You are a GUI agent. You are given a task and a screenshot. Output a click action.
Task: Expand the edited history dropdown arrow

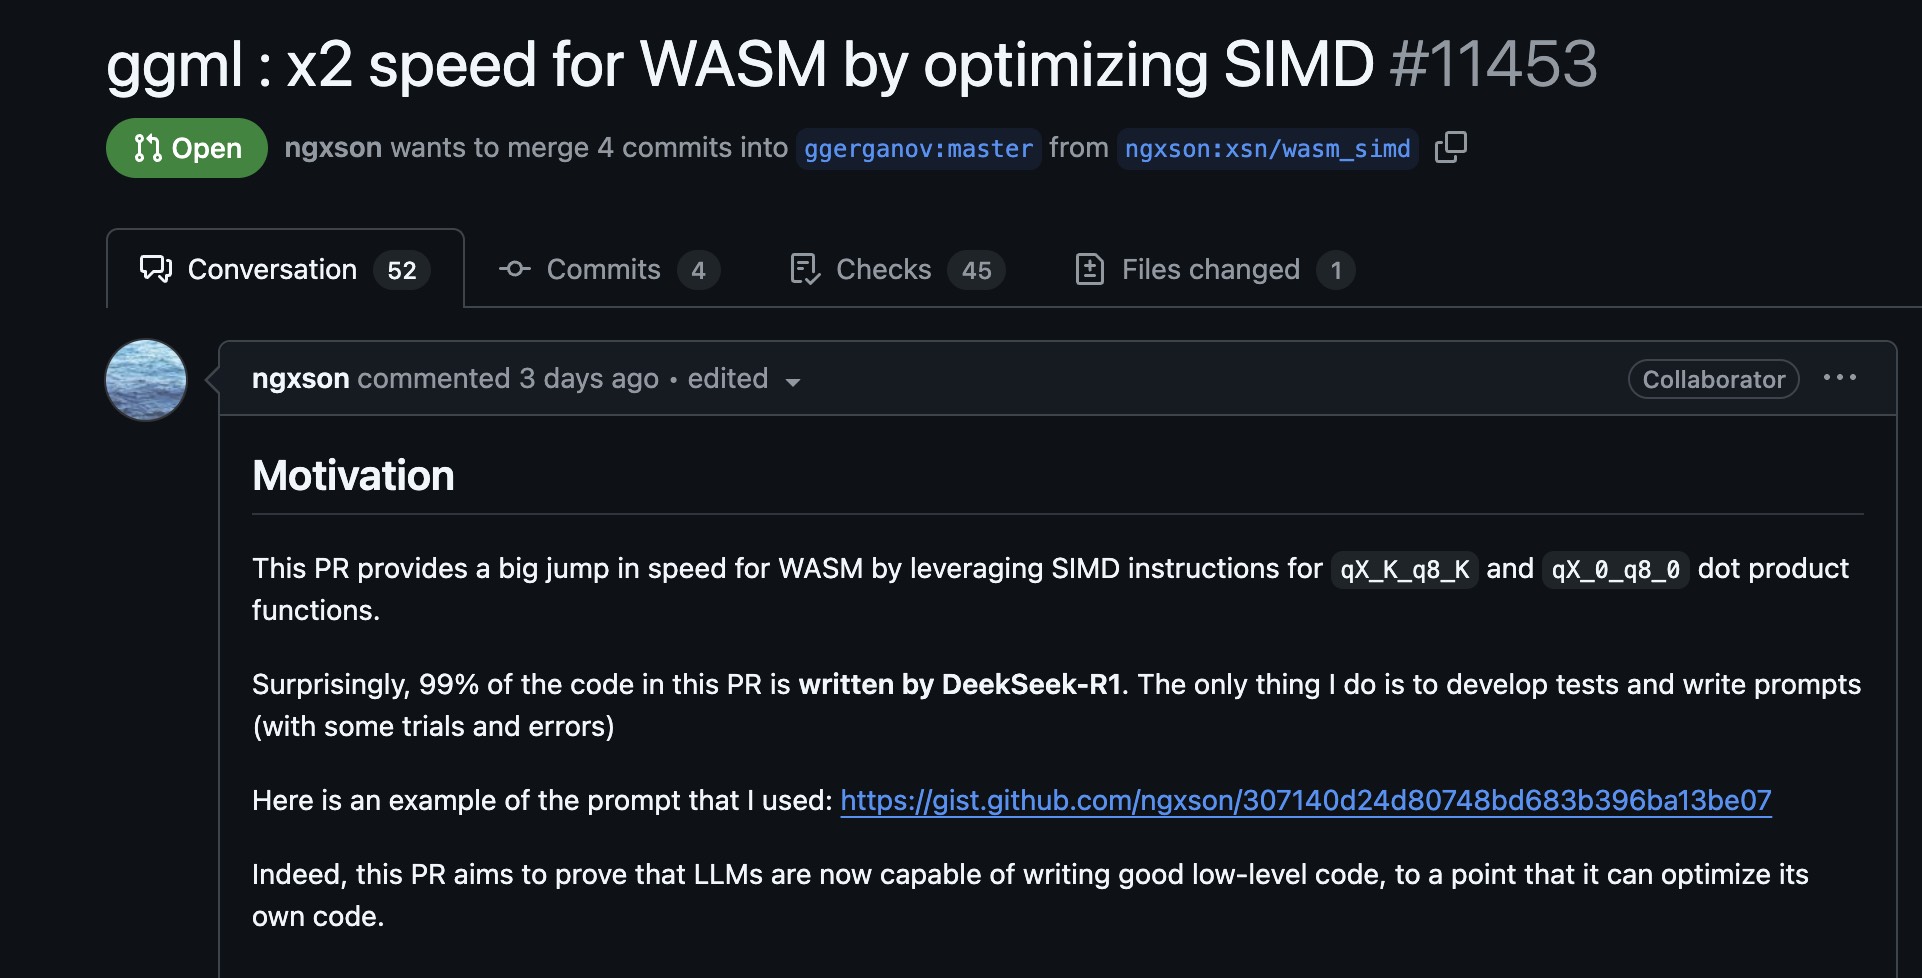793,382
